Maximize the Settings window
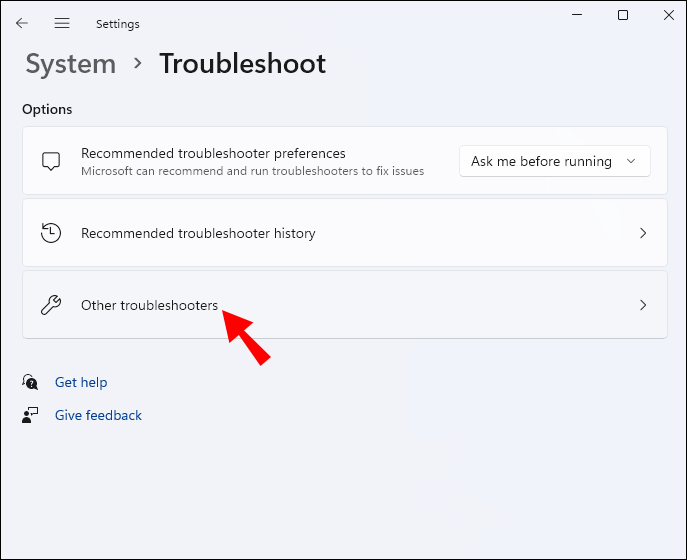Image resolution: width=687 pixels, height=560 pixels. (x=623, y=15)
